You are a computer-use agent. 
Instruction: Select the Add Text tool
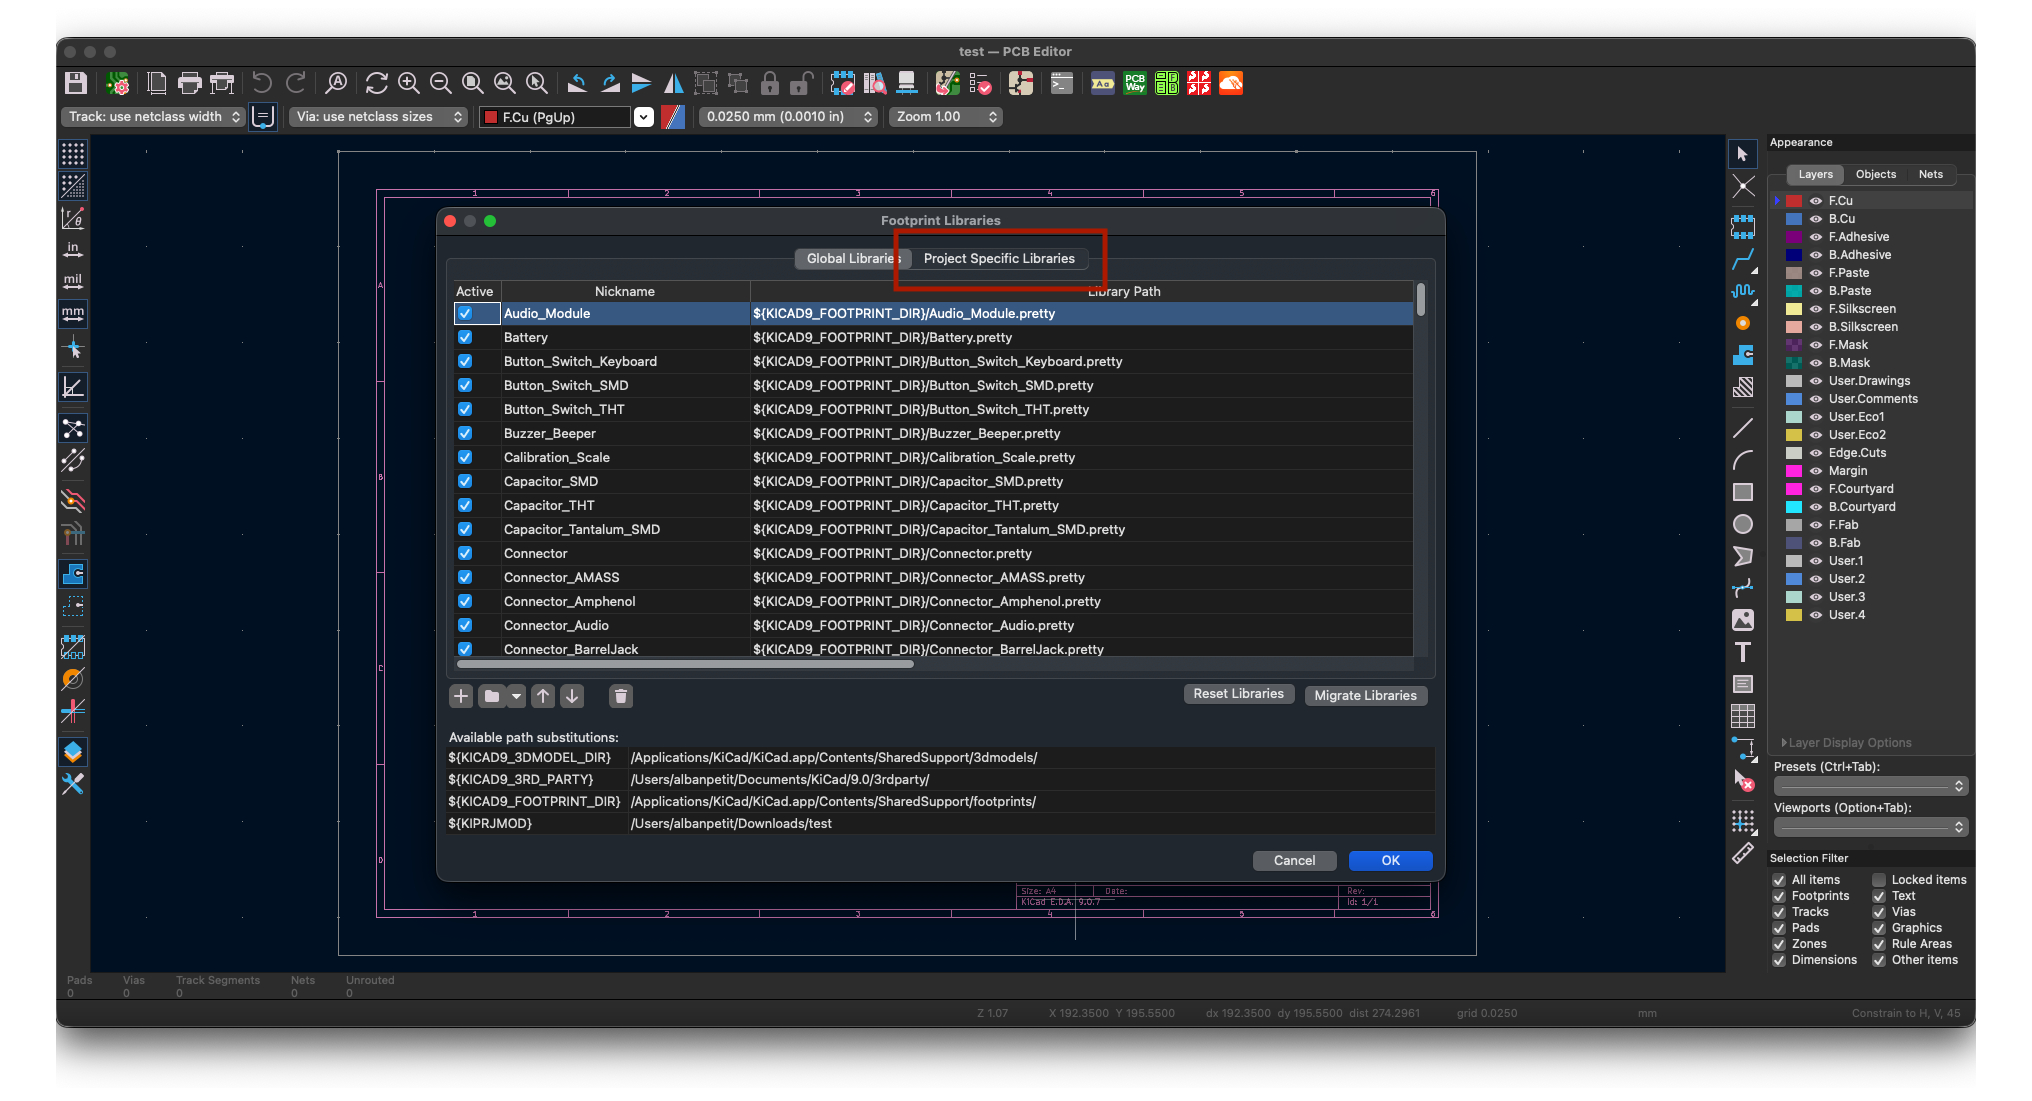coord(1743,652)
